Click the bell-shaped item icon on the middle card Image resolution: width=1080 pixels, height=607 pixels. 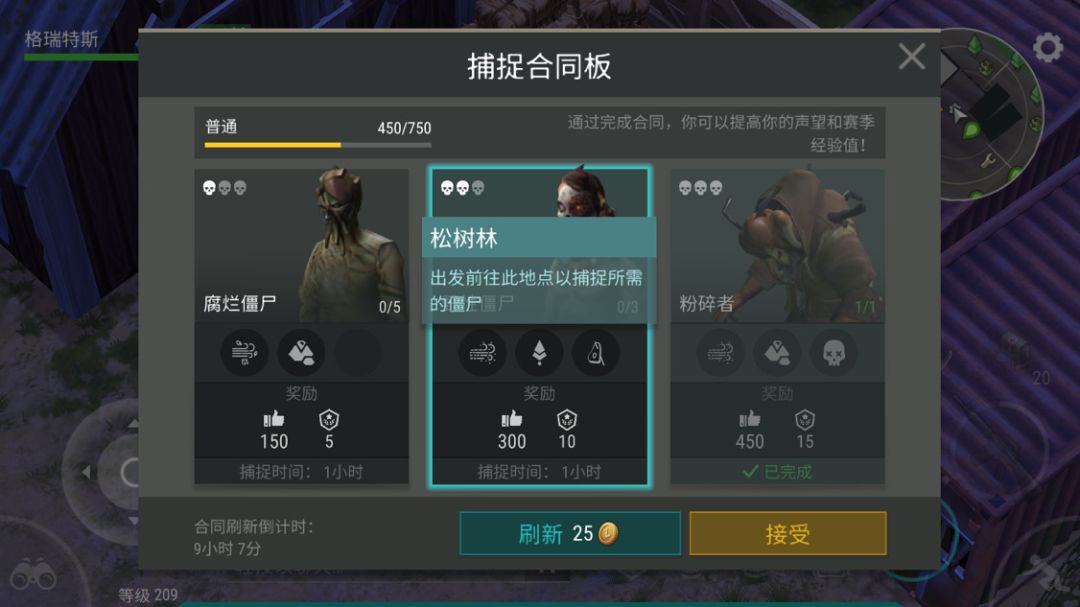pyautogui.click(x=596, y=353)
